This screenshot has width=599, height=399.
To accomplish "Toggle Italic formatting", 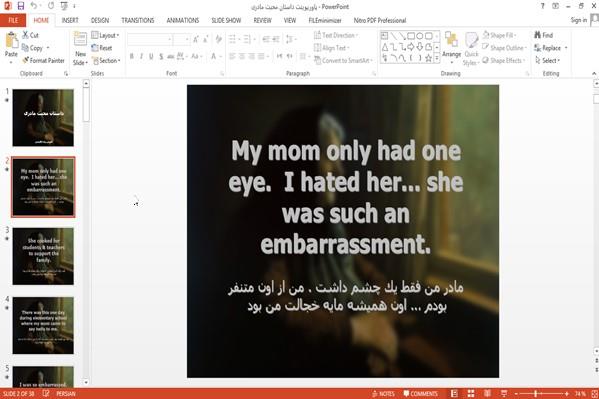I will [x=141, y=56].
